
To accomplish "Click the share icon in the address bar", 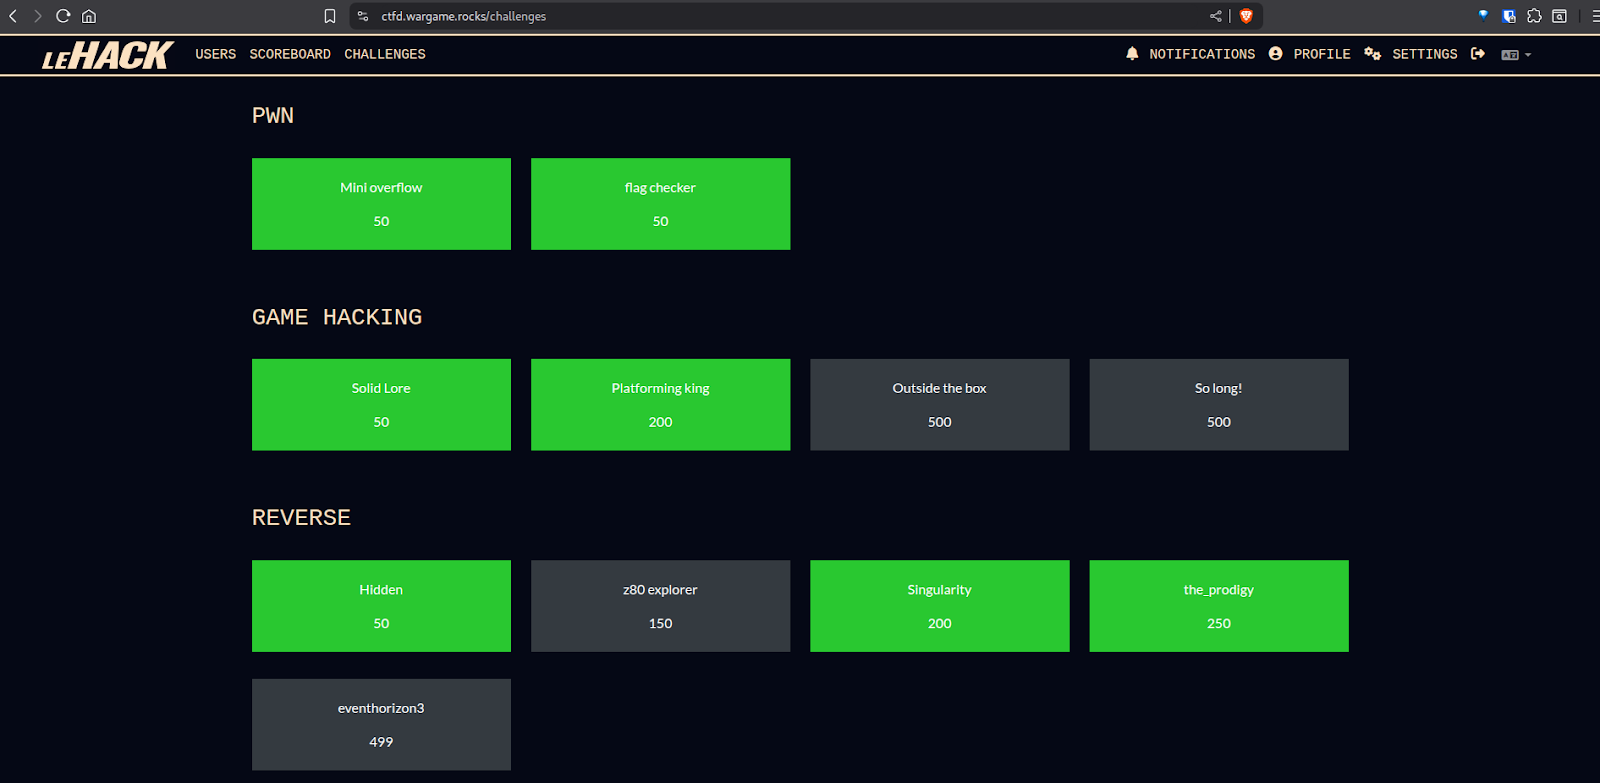I will (1216, 16).
